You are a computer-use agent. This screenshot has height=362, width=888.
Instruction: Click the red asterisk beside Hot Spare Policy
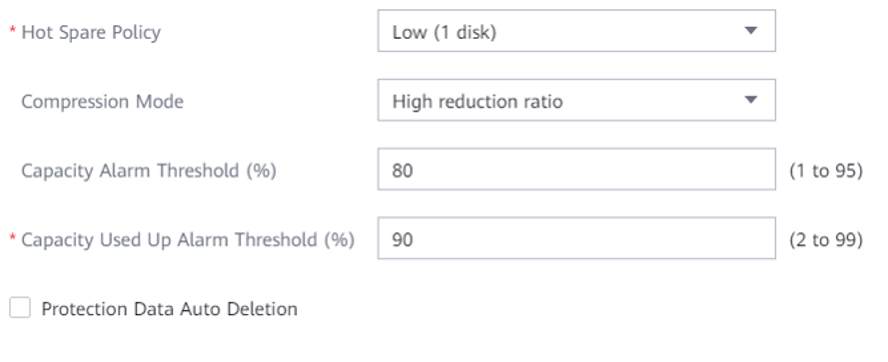click(x=12, y=29)
